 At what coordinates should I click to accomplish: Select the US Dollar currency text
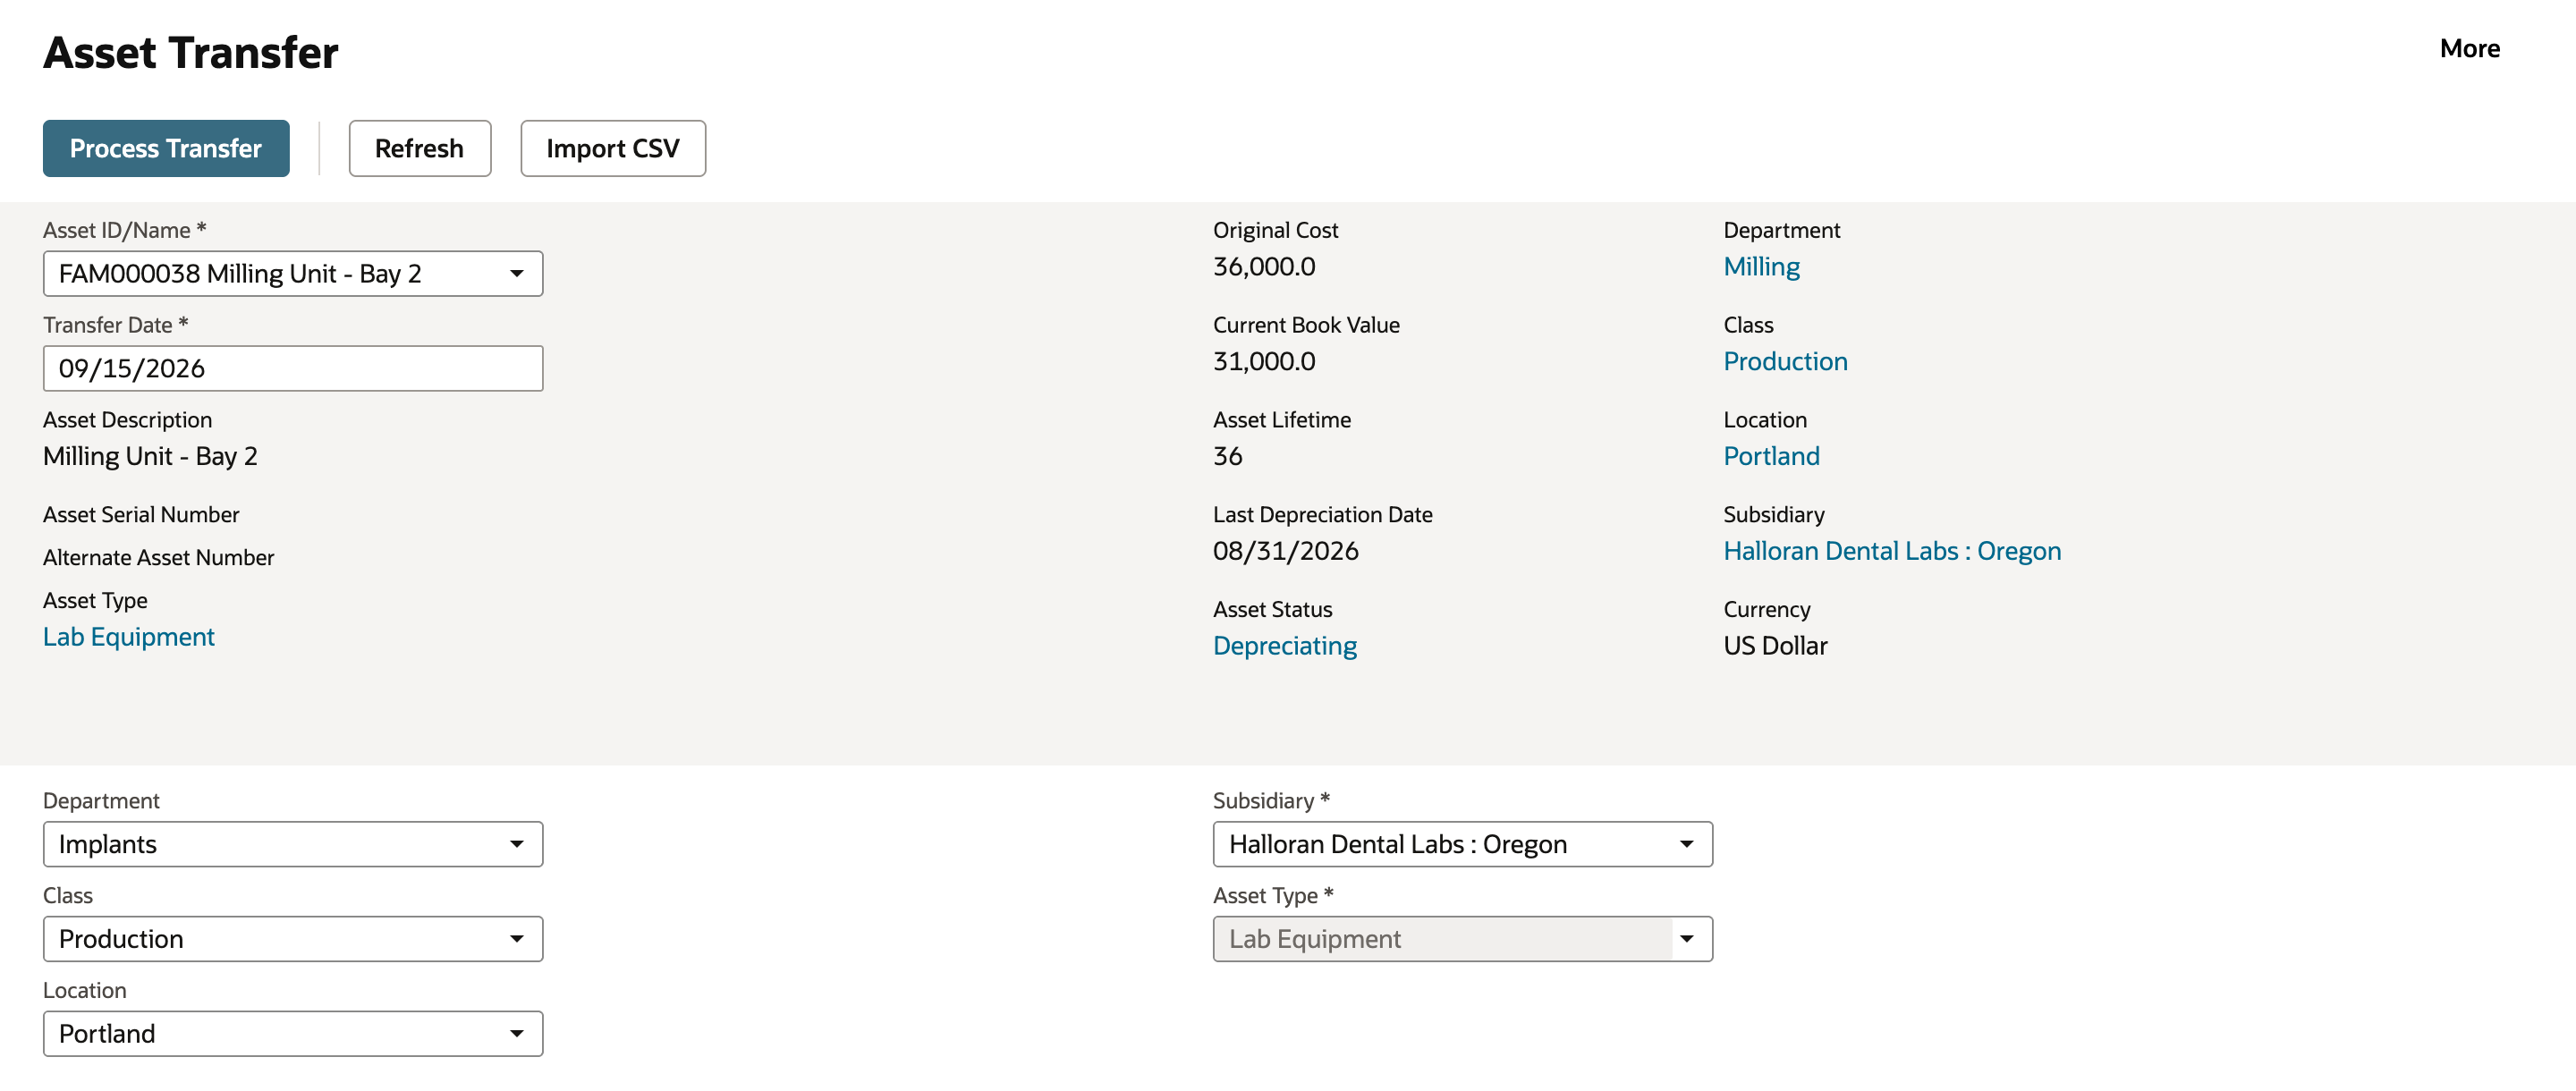coord(1775,646)
